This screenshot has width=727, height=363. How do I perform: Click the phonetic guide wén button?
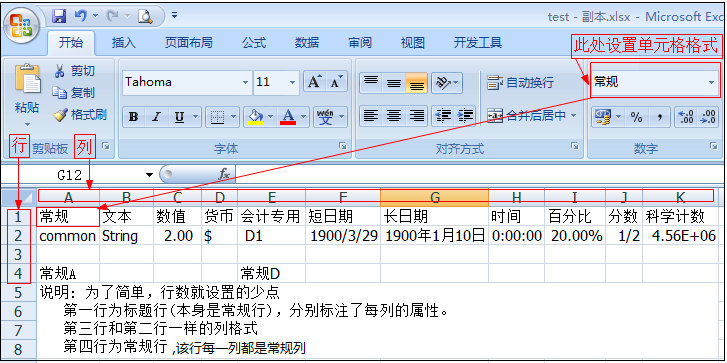point(325,117)
